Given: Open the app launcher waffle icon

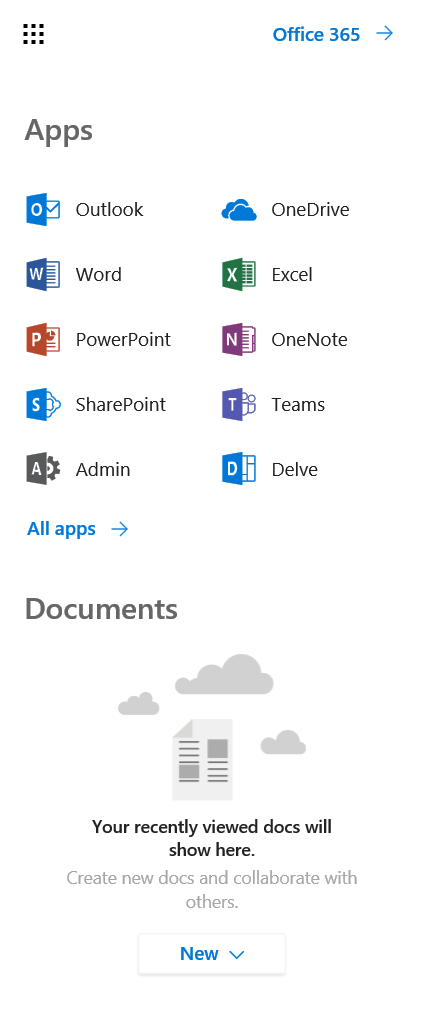Looking at the screenshot, I should click(x=33, y=33).
